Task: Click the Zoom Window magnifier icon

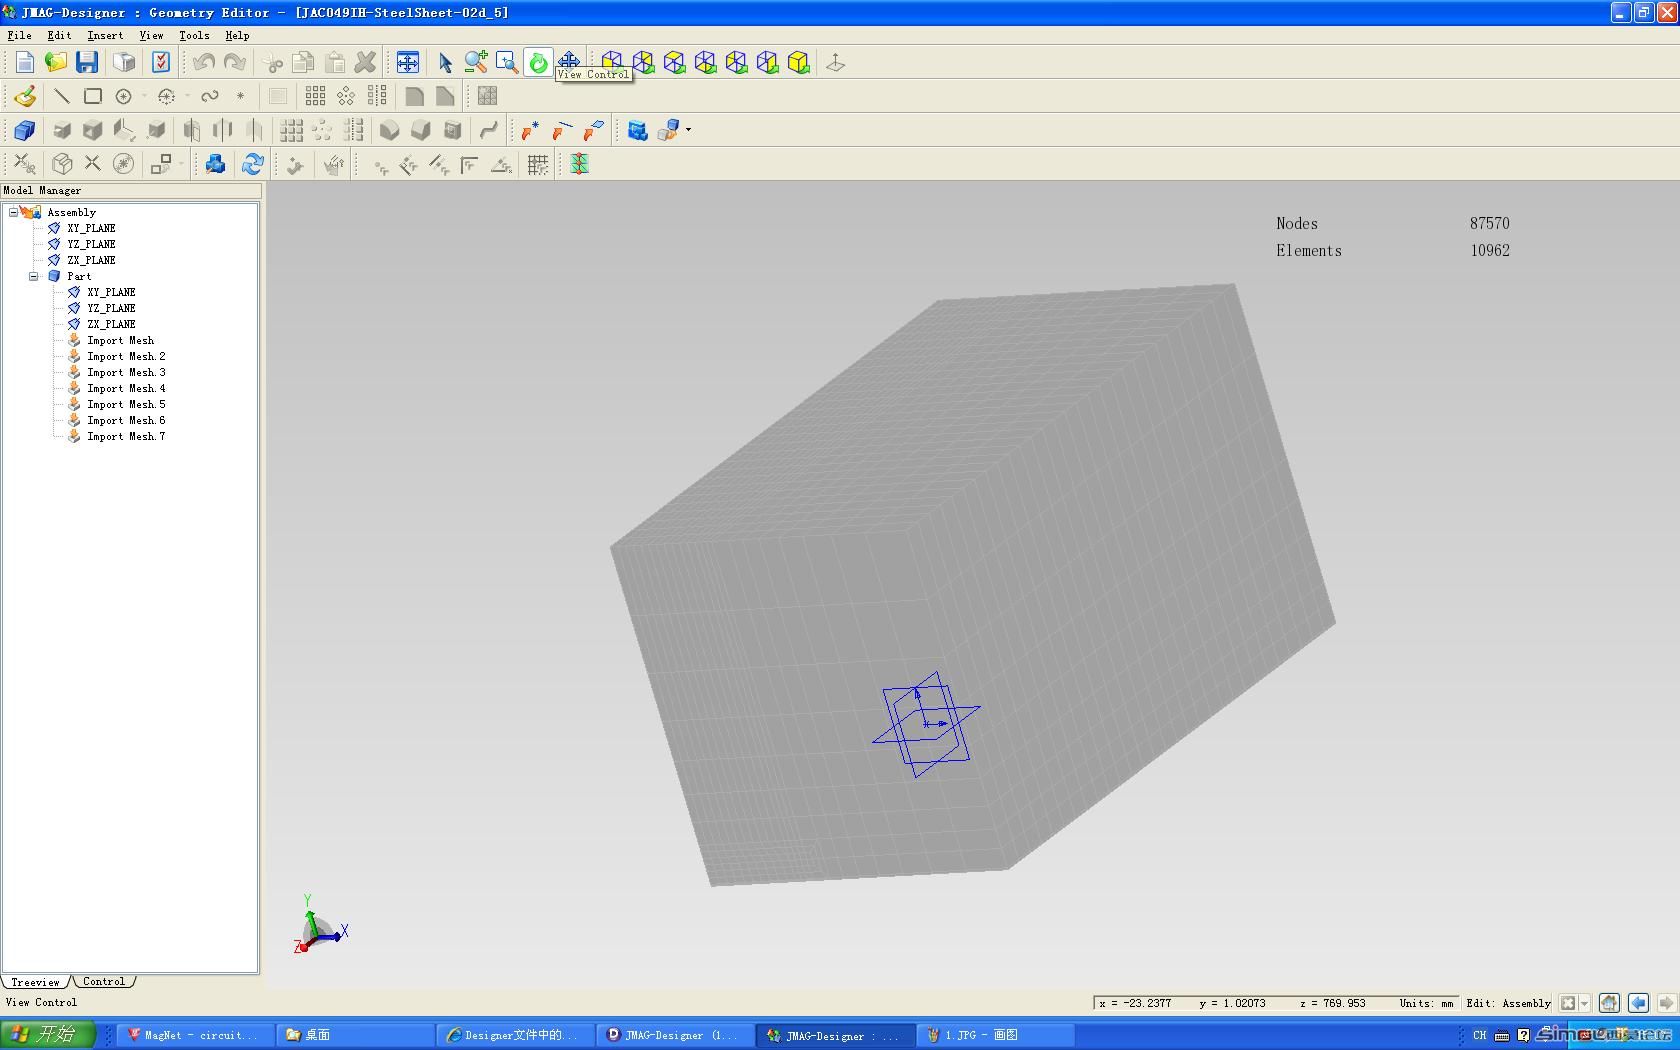Action: 507,63
